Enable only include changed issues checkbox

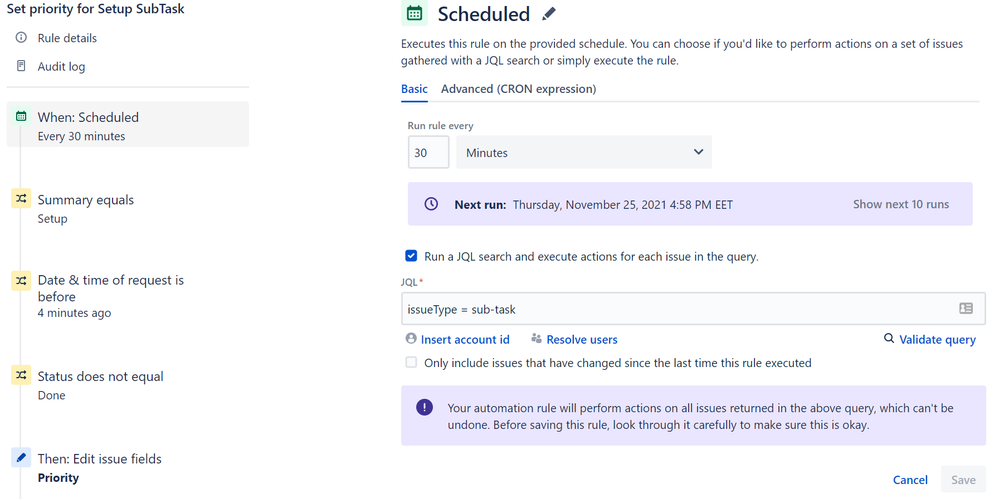coord(411,362)
